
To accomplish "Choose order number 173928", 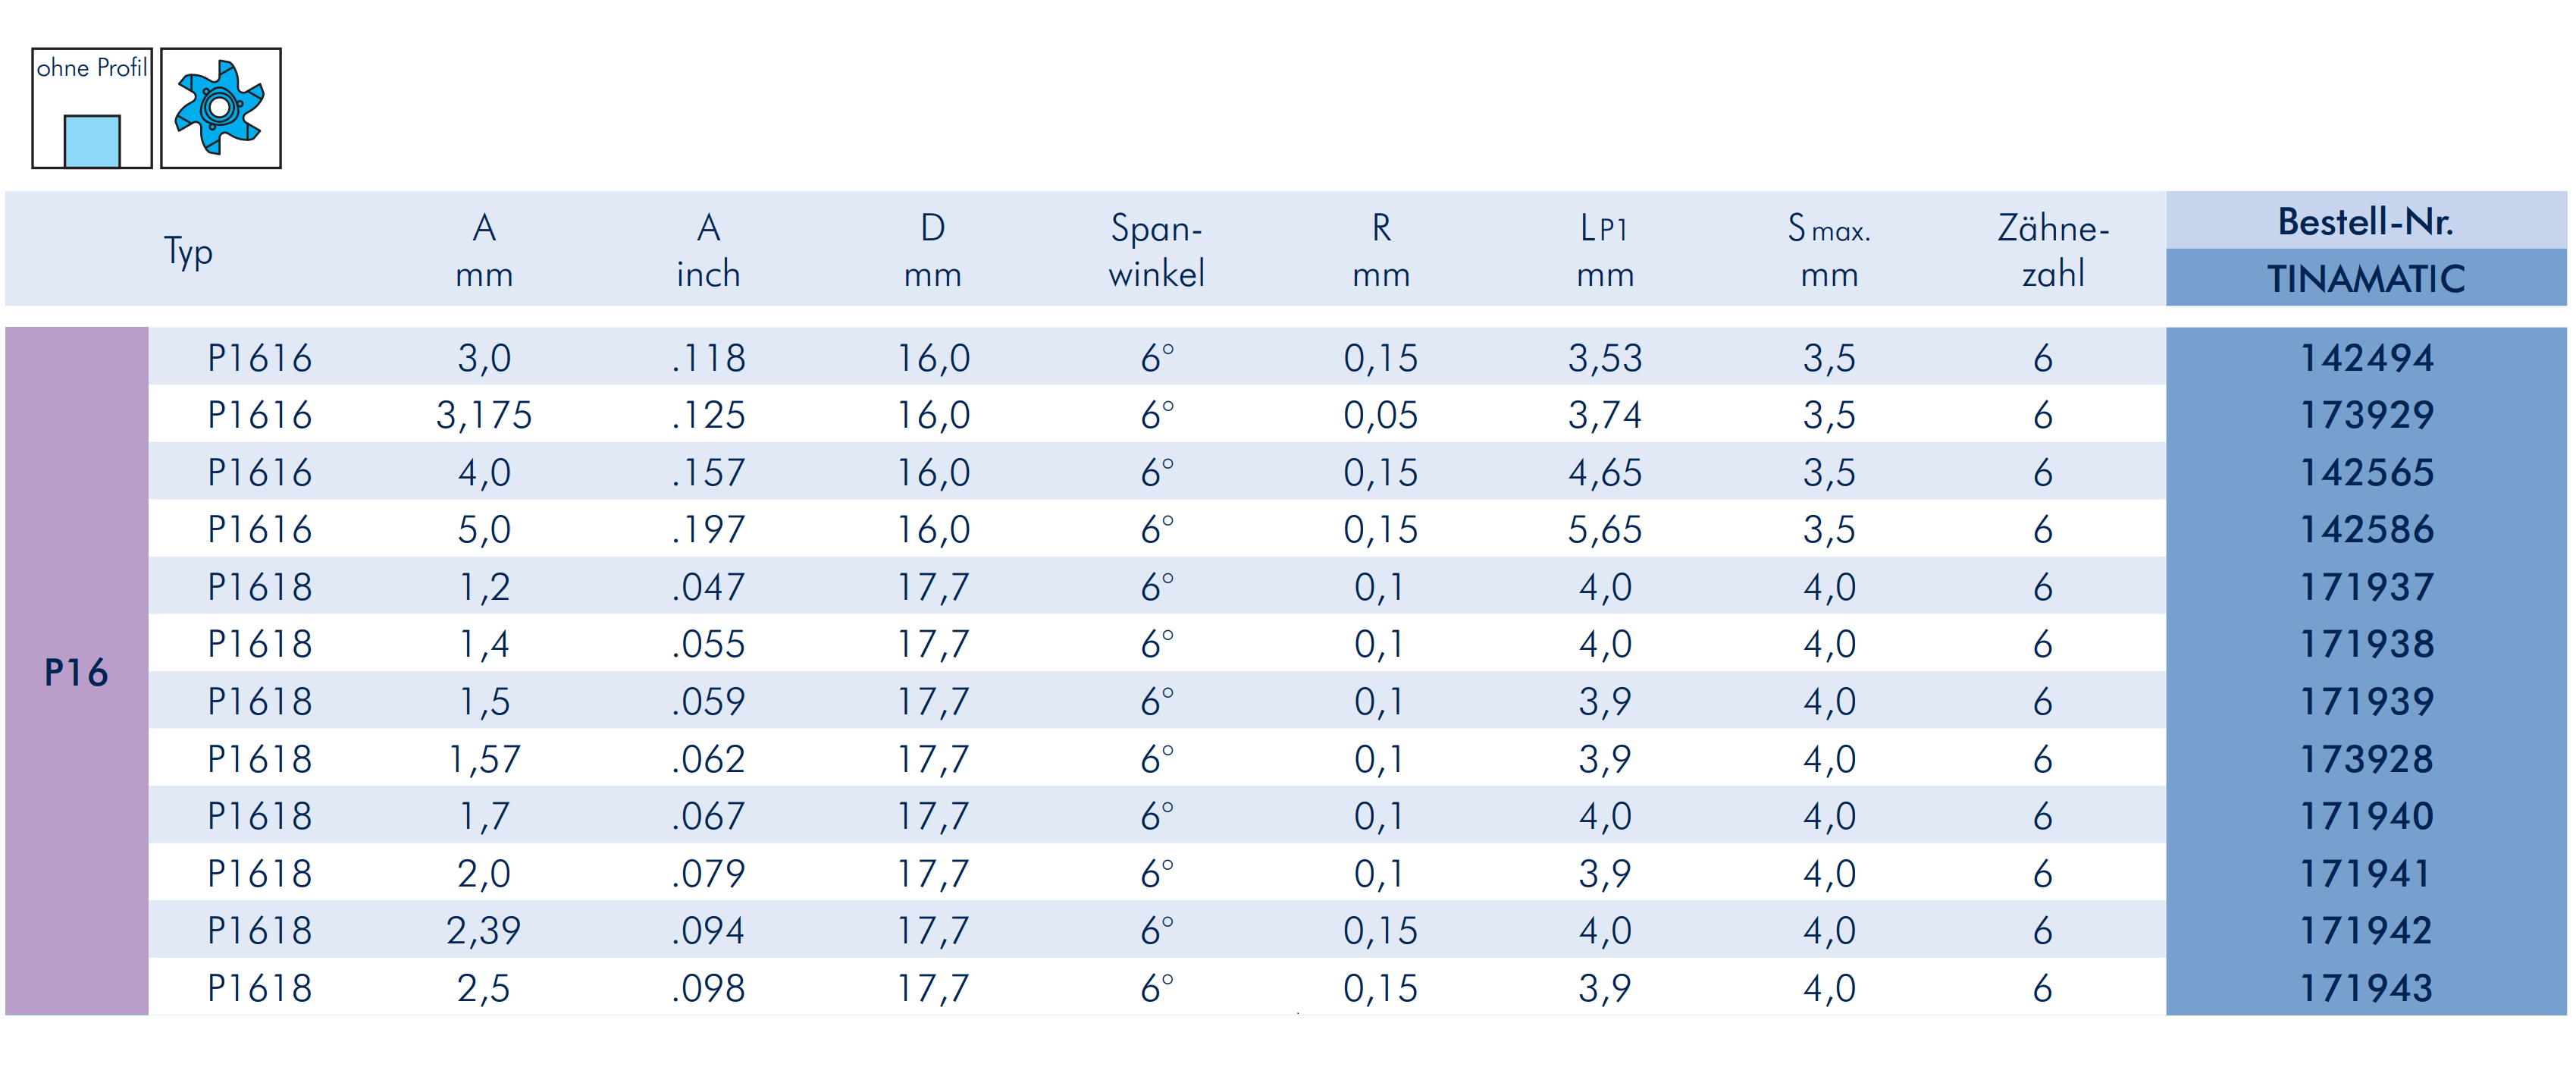I will (x=2366, y=759).
